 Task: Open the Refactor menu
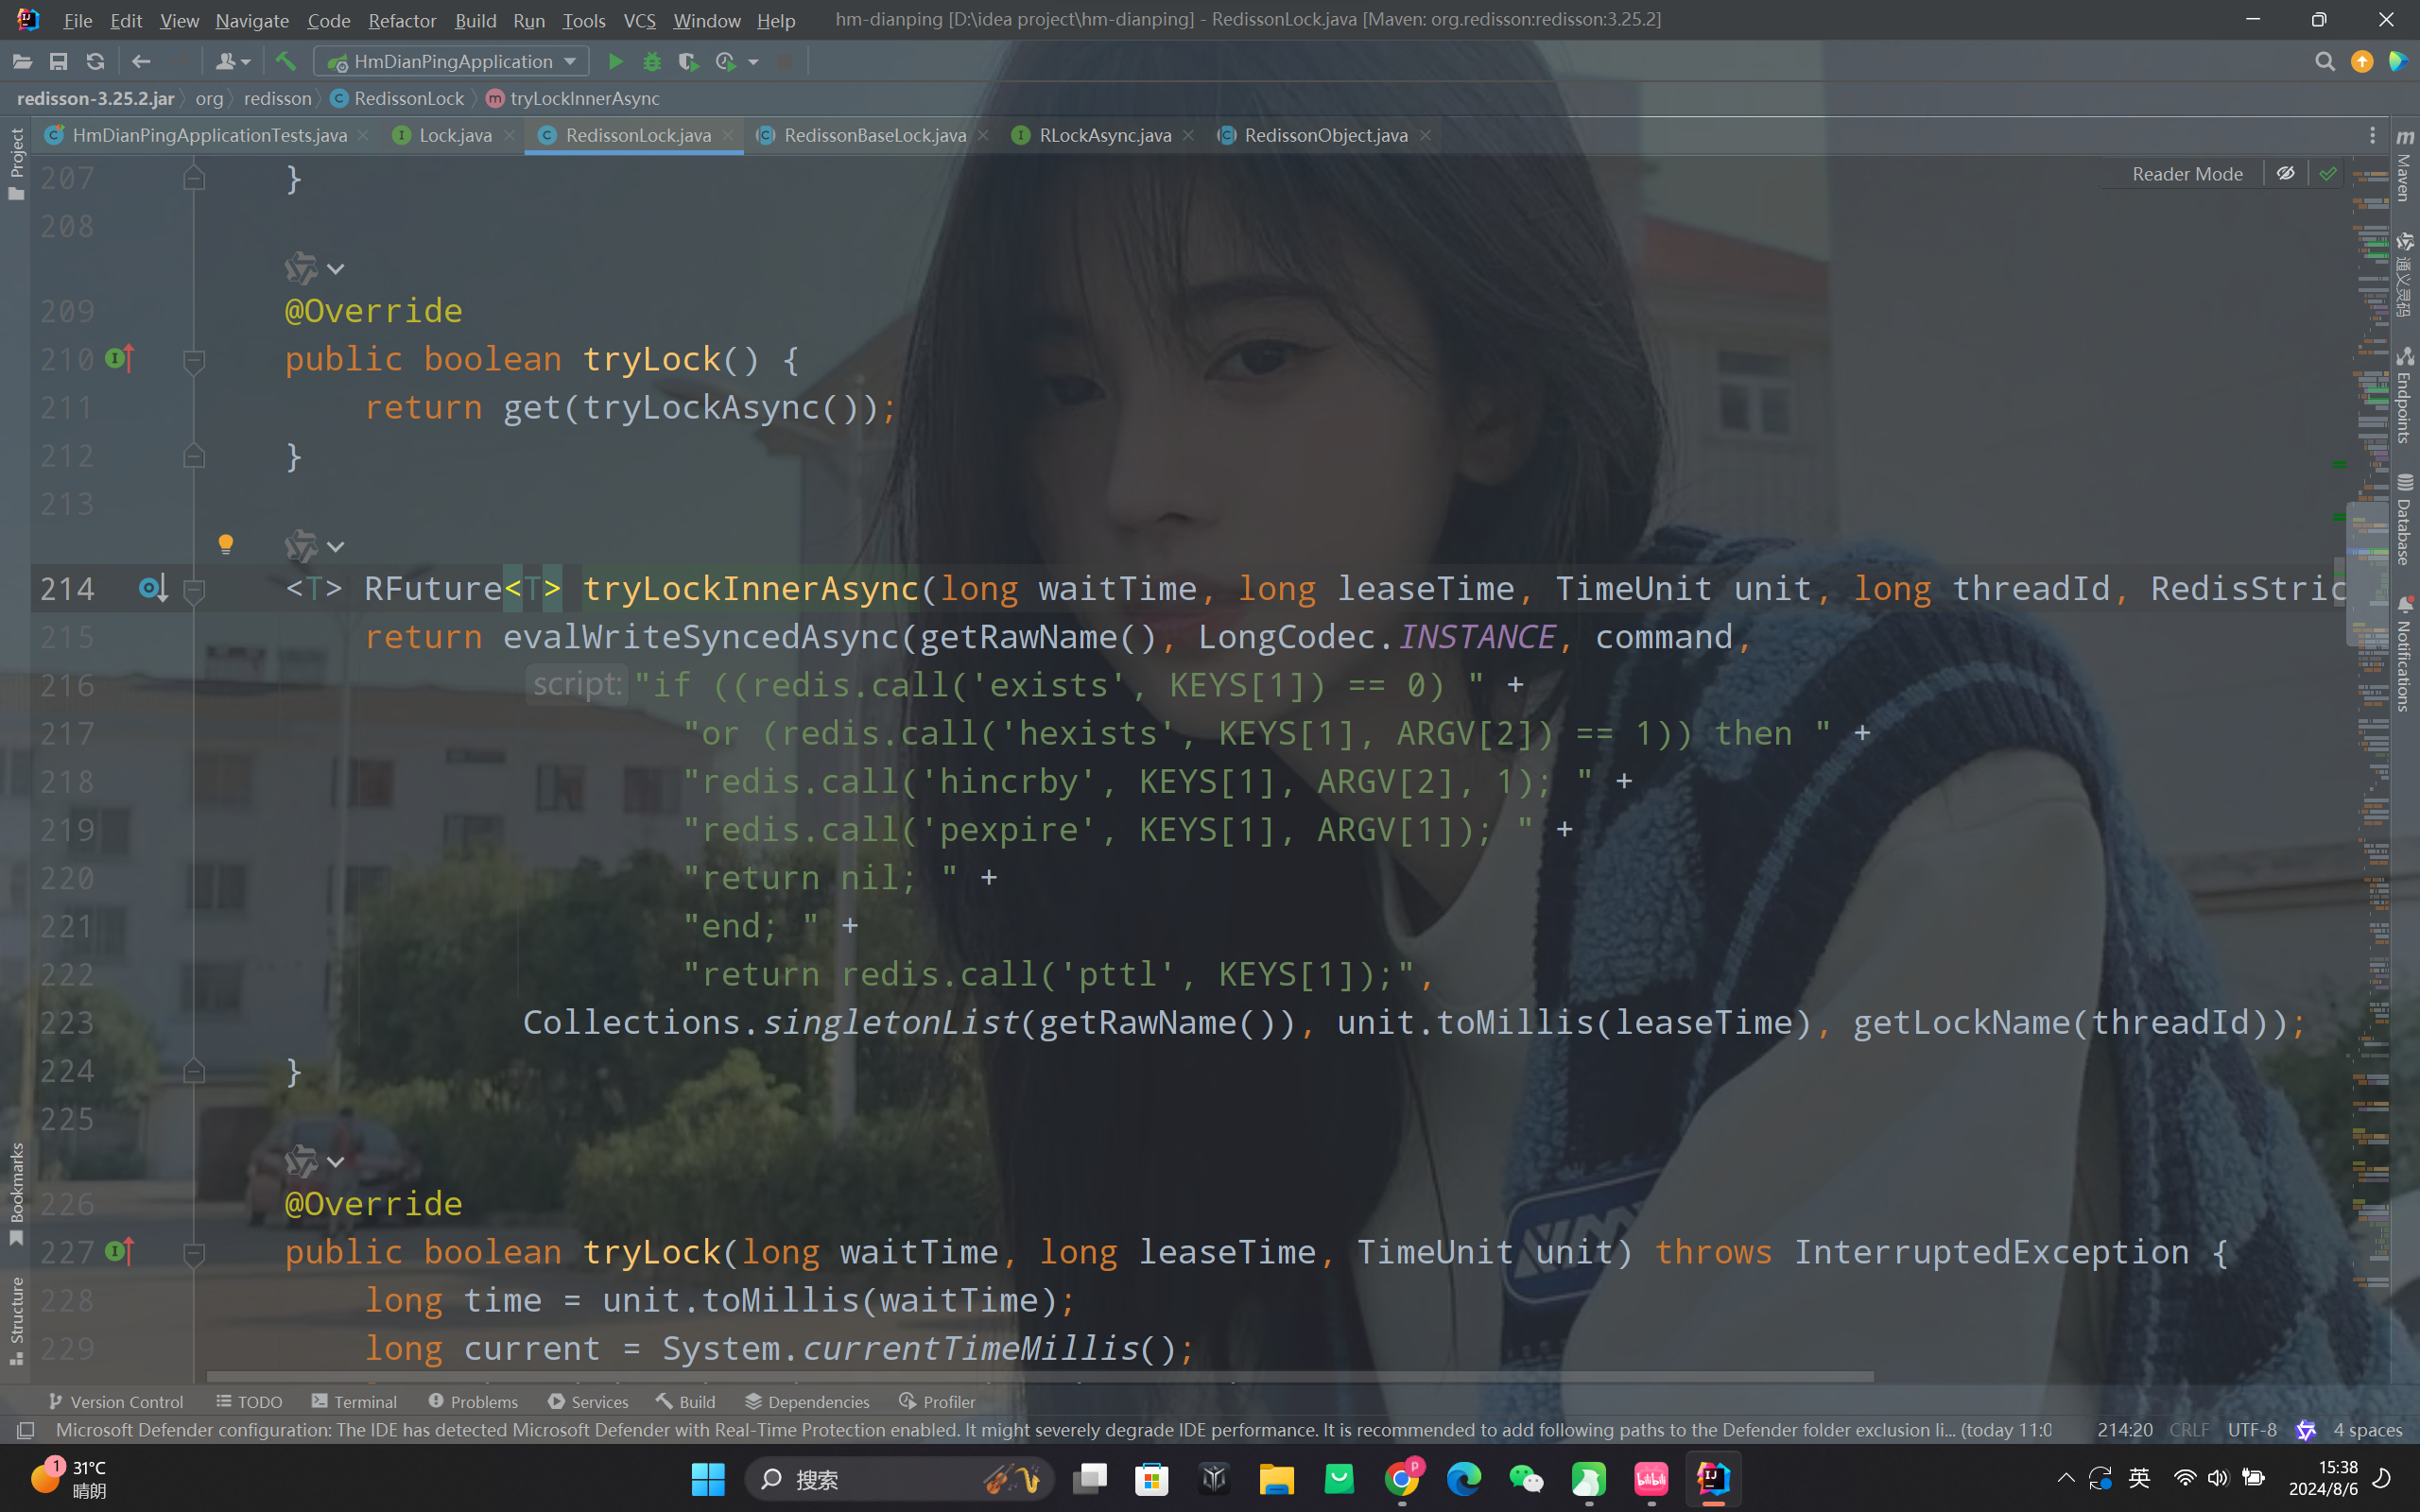pos(401,20)
